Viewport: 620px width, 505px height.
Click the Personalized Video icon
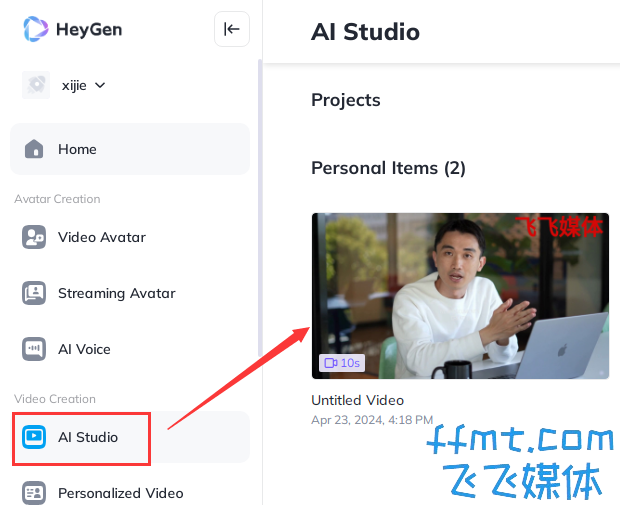click(x=34, y=493)
